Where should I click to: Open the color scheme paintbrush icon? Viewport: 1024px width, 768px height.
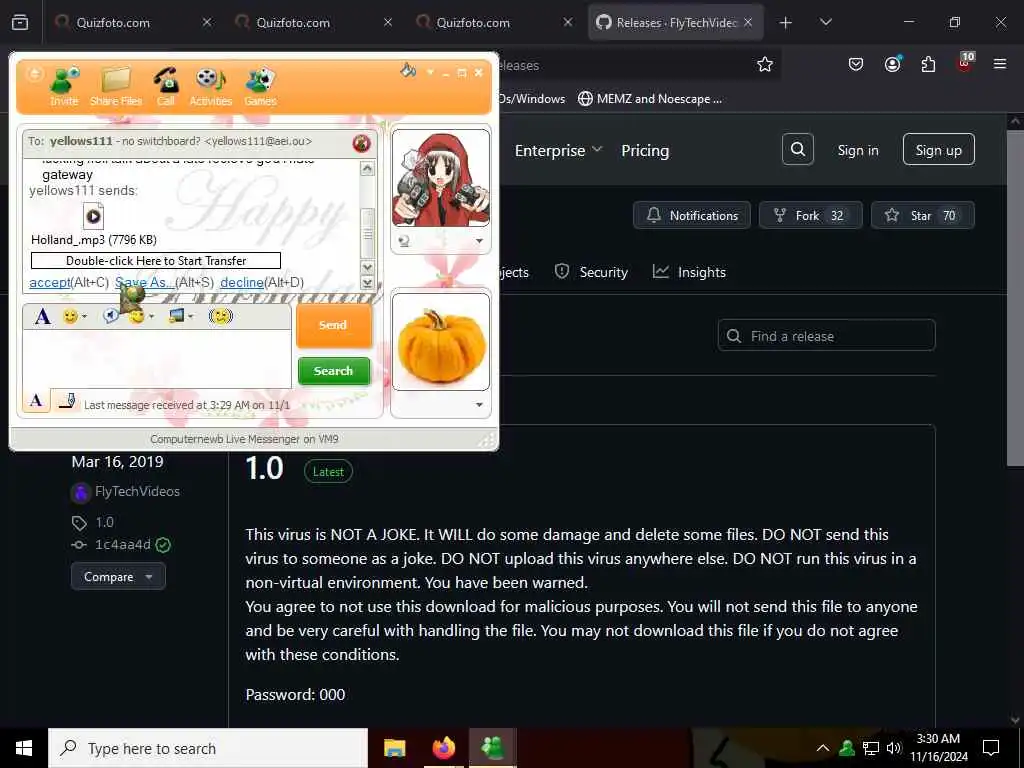(x=408, y=71)
